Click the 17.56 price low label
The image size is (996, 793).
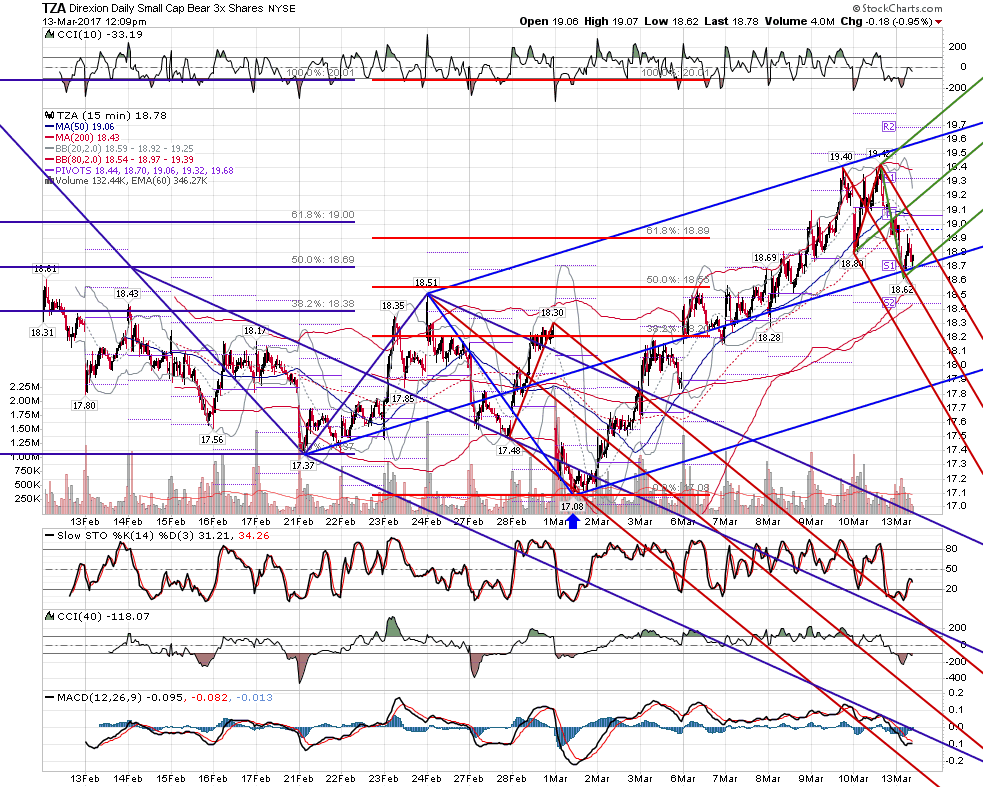212,440
